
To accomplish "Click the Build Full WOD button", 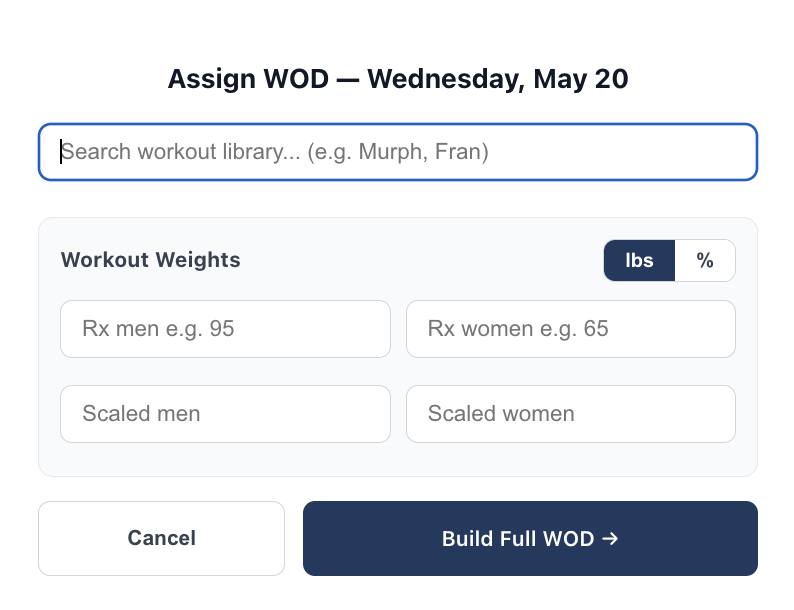I will click(x=530, y=538).
